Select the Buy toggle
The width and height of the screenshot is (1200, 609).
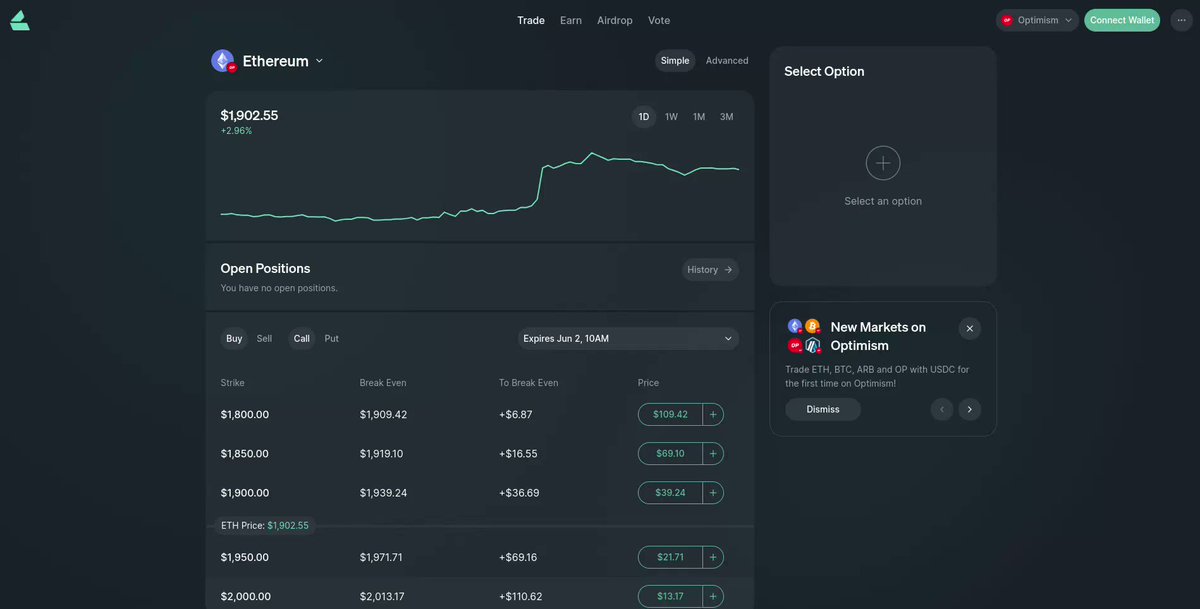pyautogui.click(x=234, y=339)
